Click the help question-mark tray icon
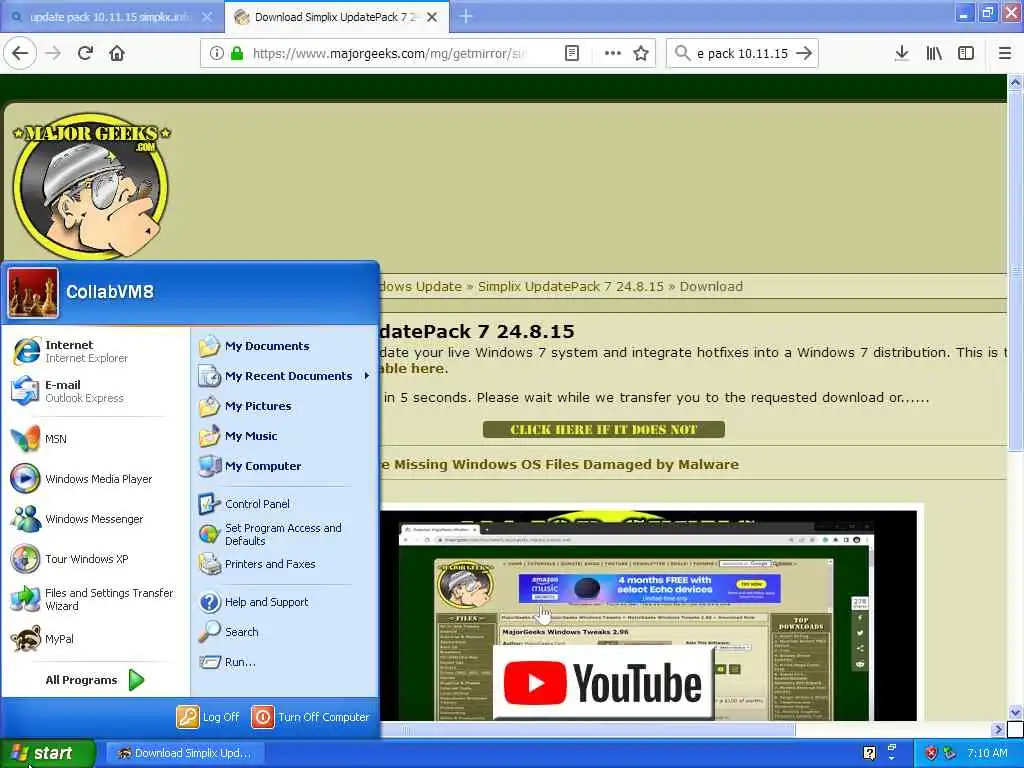This screenshot has width=1024, height=768. coord(869,753)
